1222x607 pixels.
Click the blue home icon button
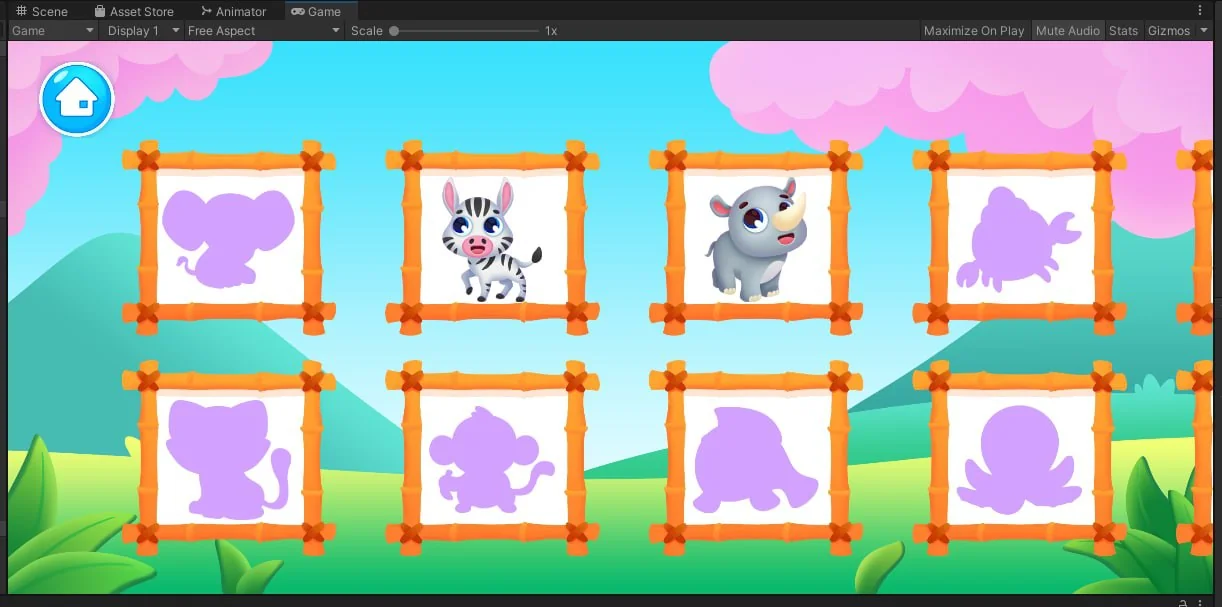(77, 99)
